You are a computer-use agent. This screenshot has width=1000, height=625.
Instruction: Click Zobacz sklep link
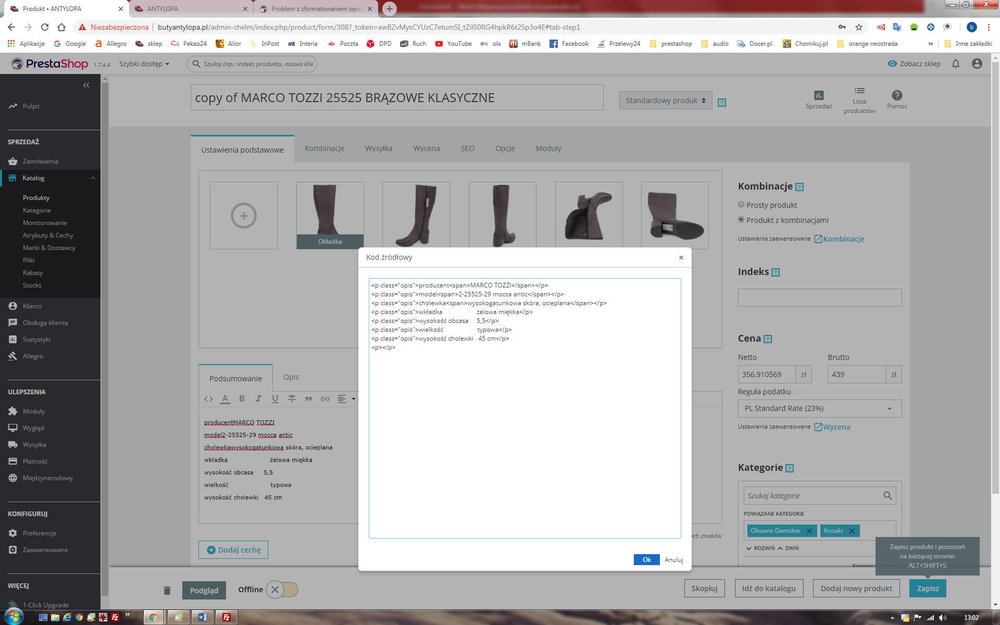point(914,64)
